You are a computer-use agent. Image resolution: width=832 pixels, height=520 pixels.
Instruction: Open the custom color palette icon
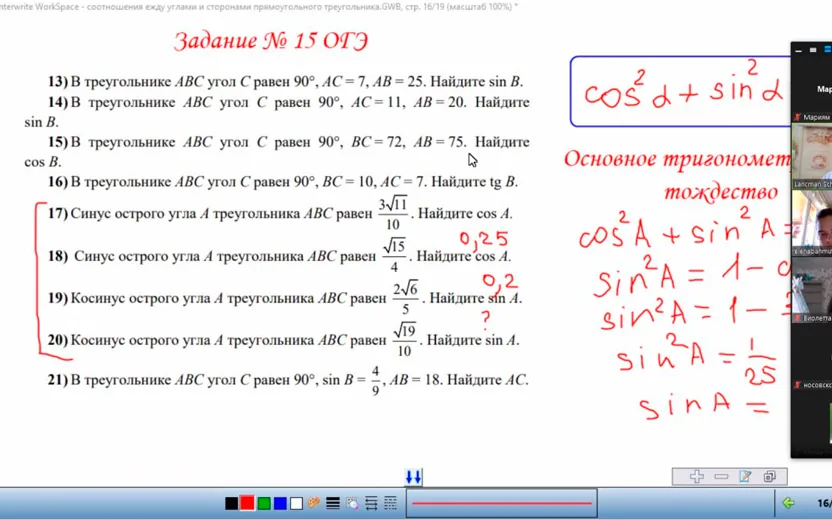(x=314, y=502)
